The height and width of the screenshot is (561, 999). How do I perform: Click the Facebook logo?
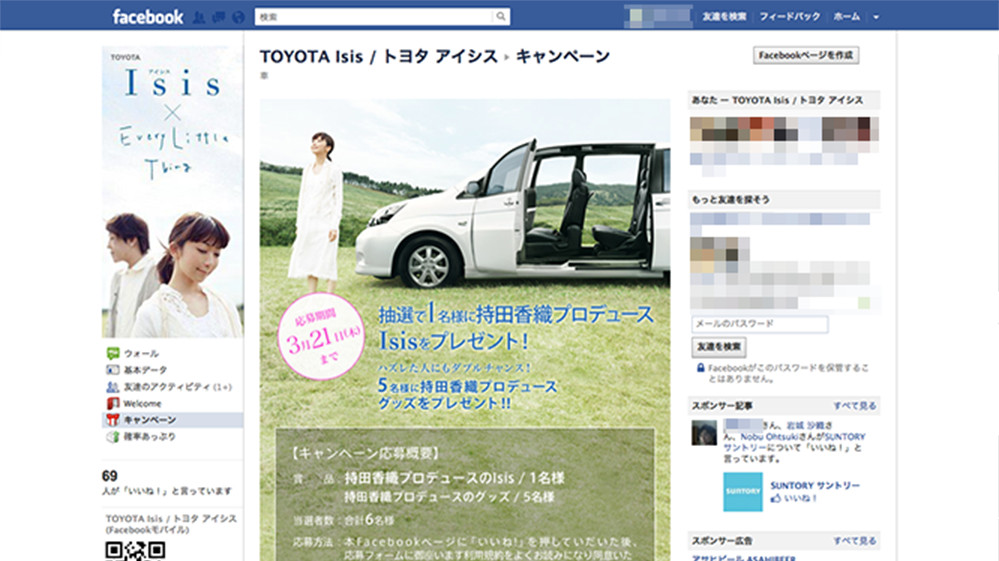(x=148, y=17)
